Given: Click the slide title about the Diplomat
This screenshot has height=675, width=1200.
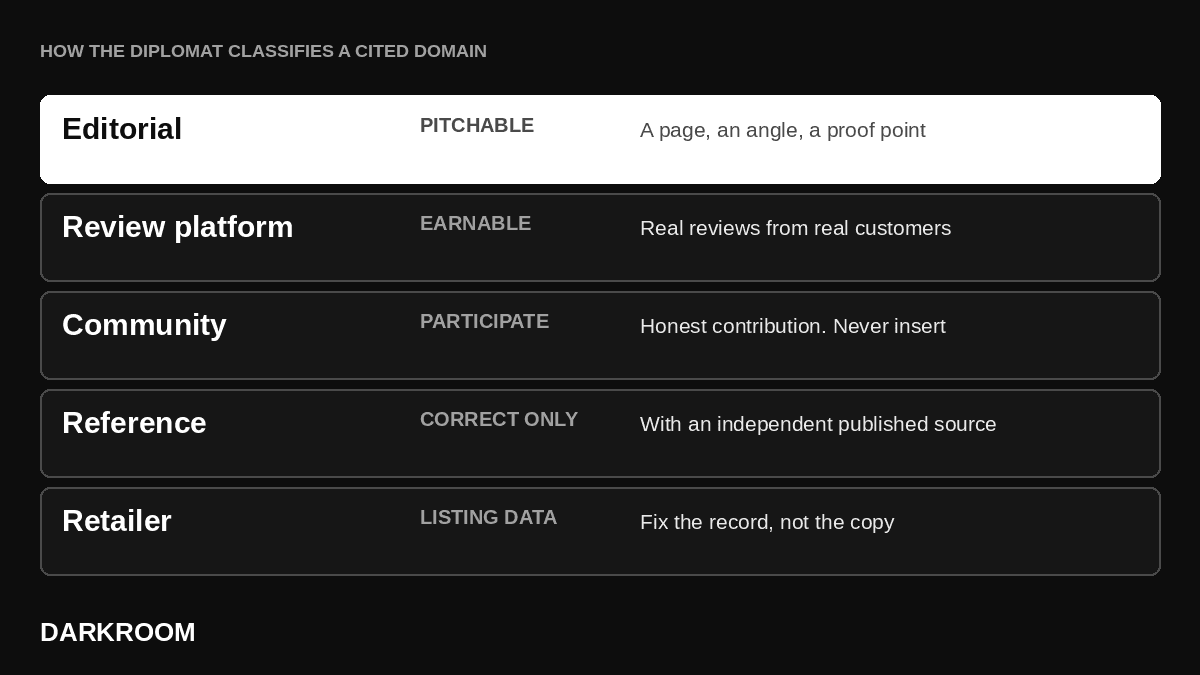Looking at the screenshot, I should coord(263,51).
